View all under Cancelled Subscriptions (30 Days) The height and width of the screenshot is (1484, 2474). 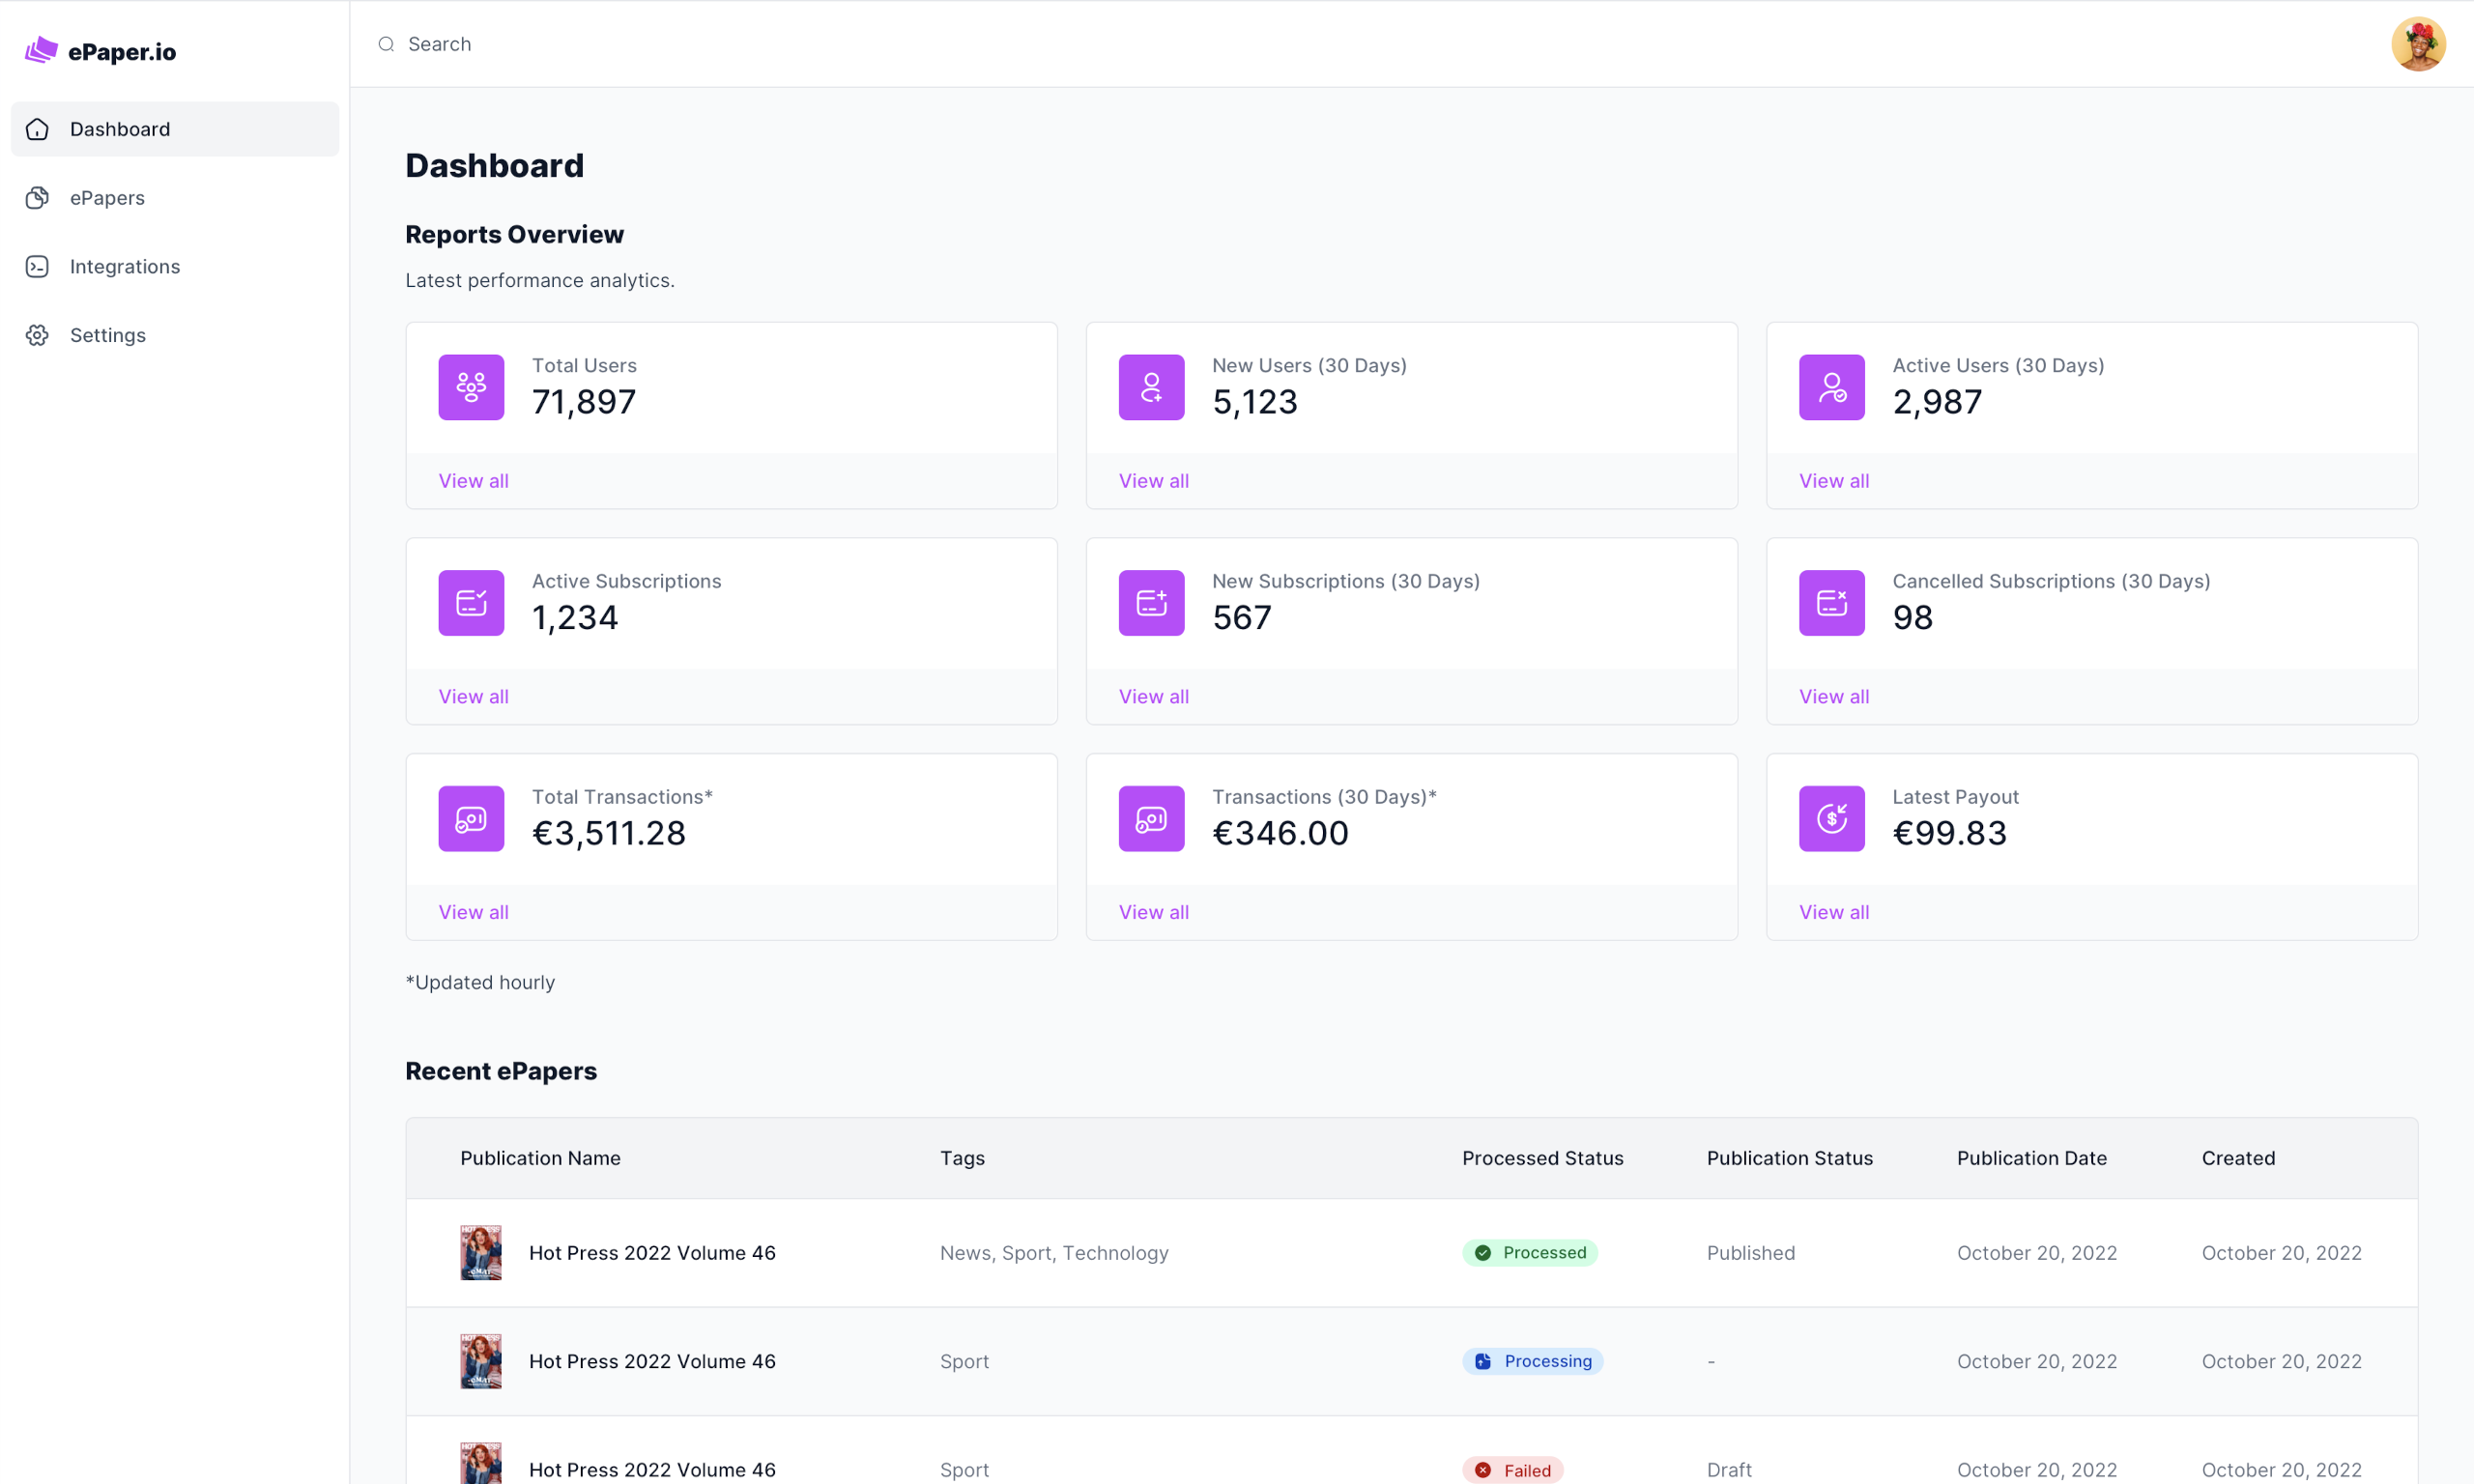(1833, 697)
